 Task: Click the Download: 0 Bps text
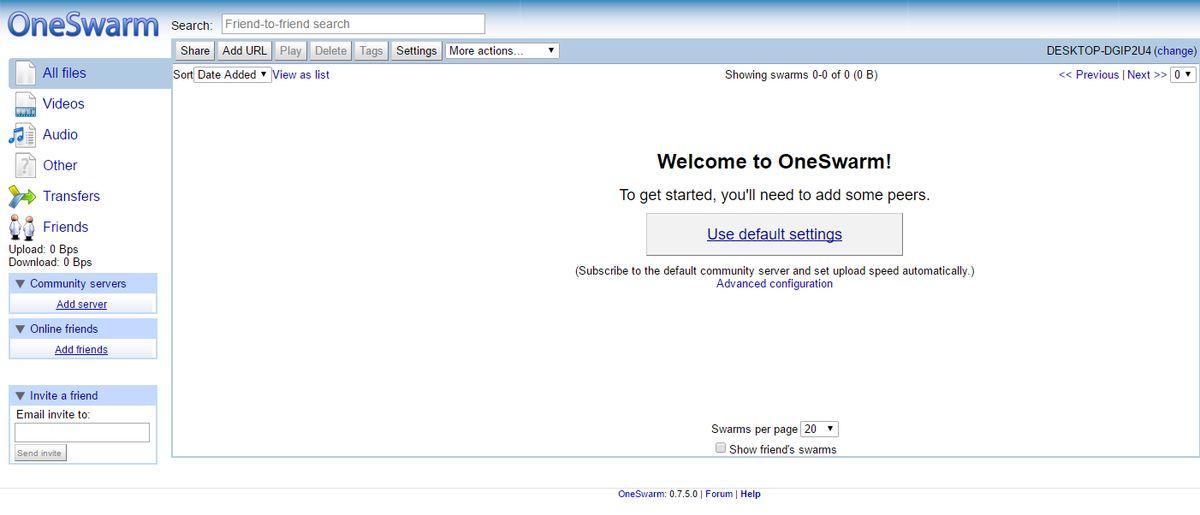tap(50, 262)
